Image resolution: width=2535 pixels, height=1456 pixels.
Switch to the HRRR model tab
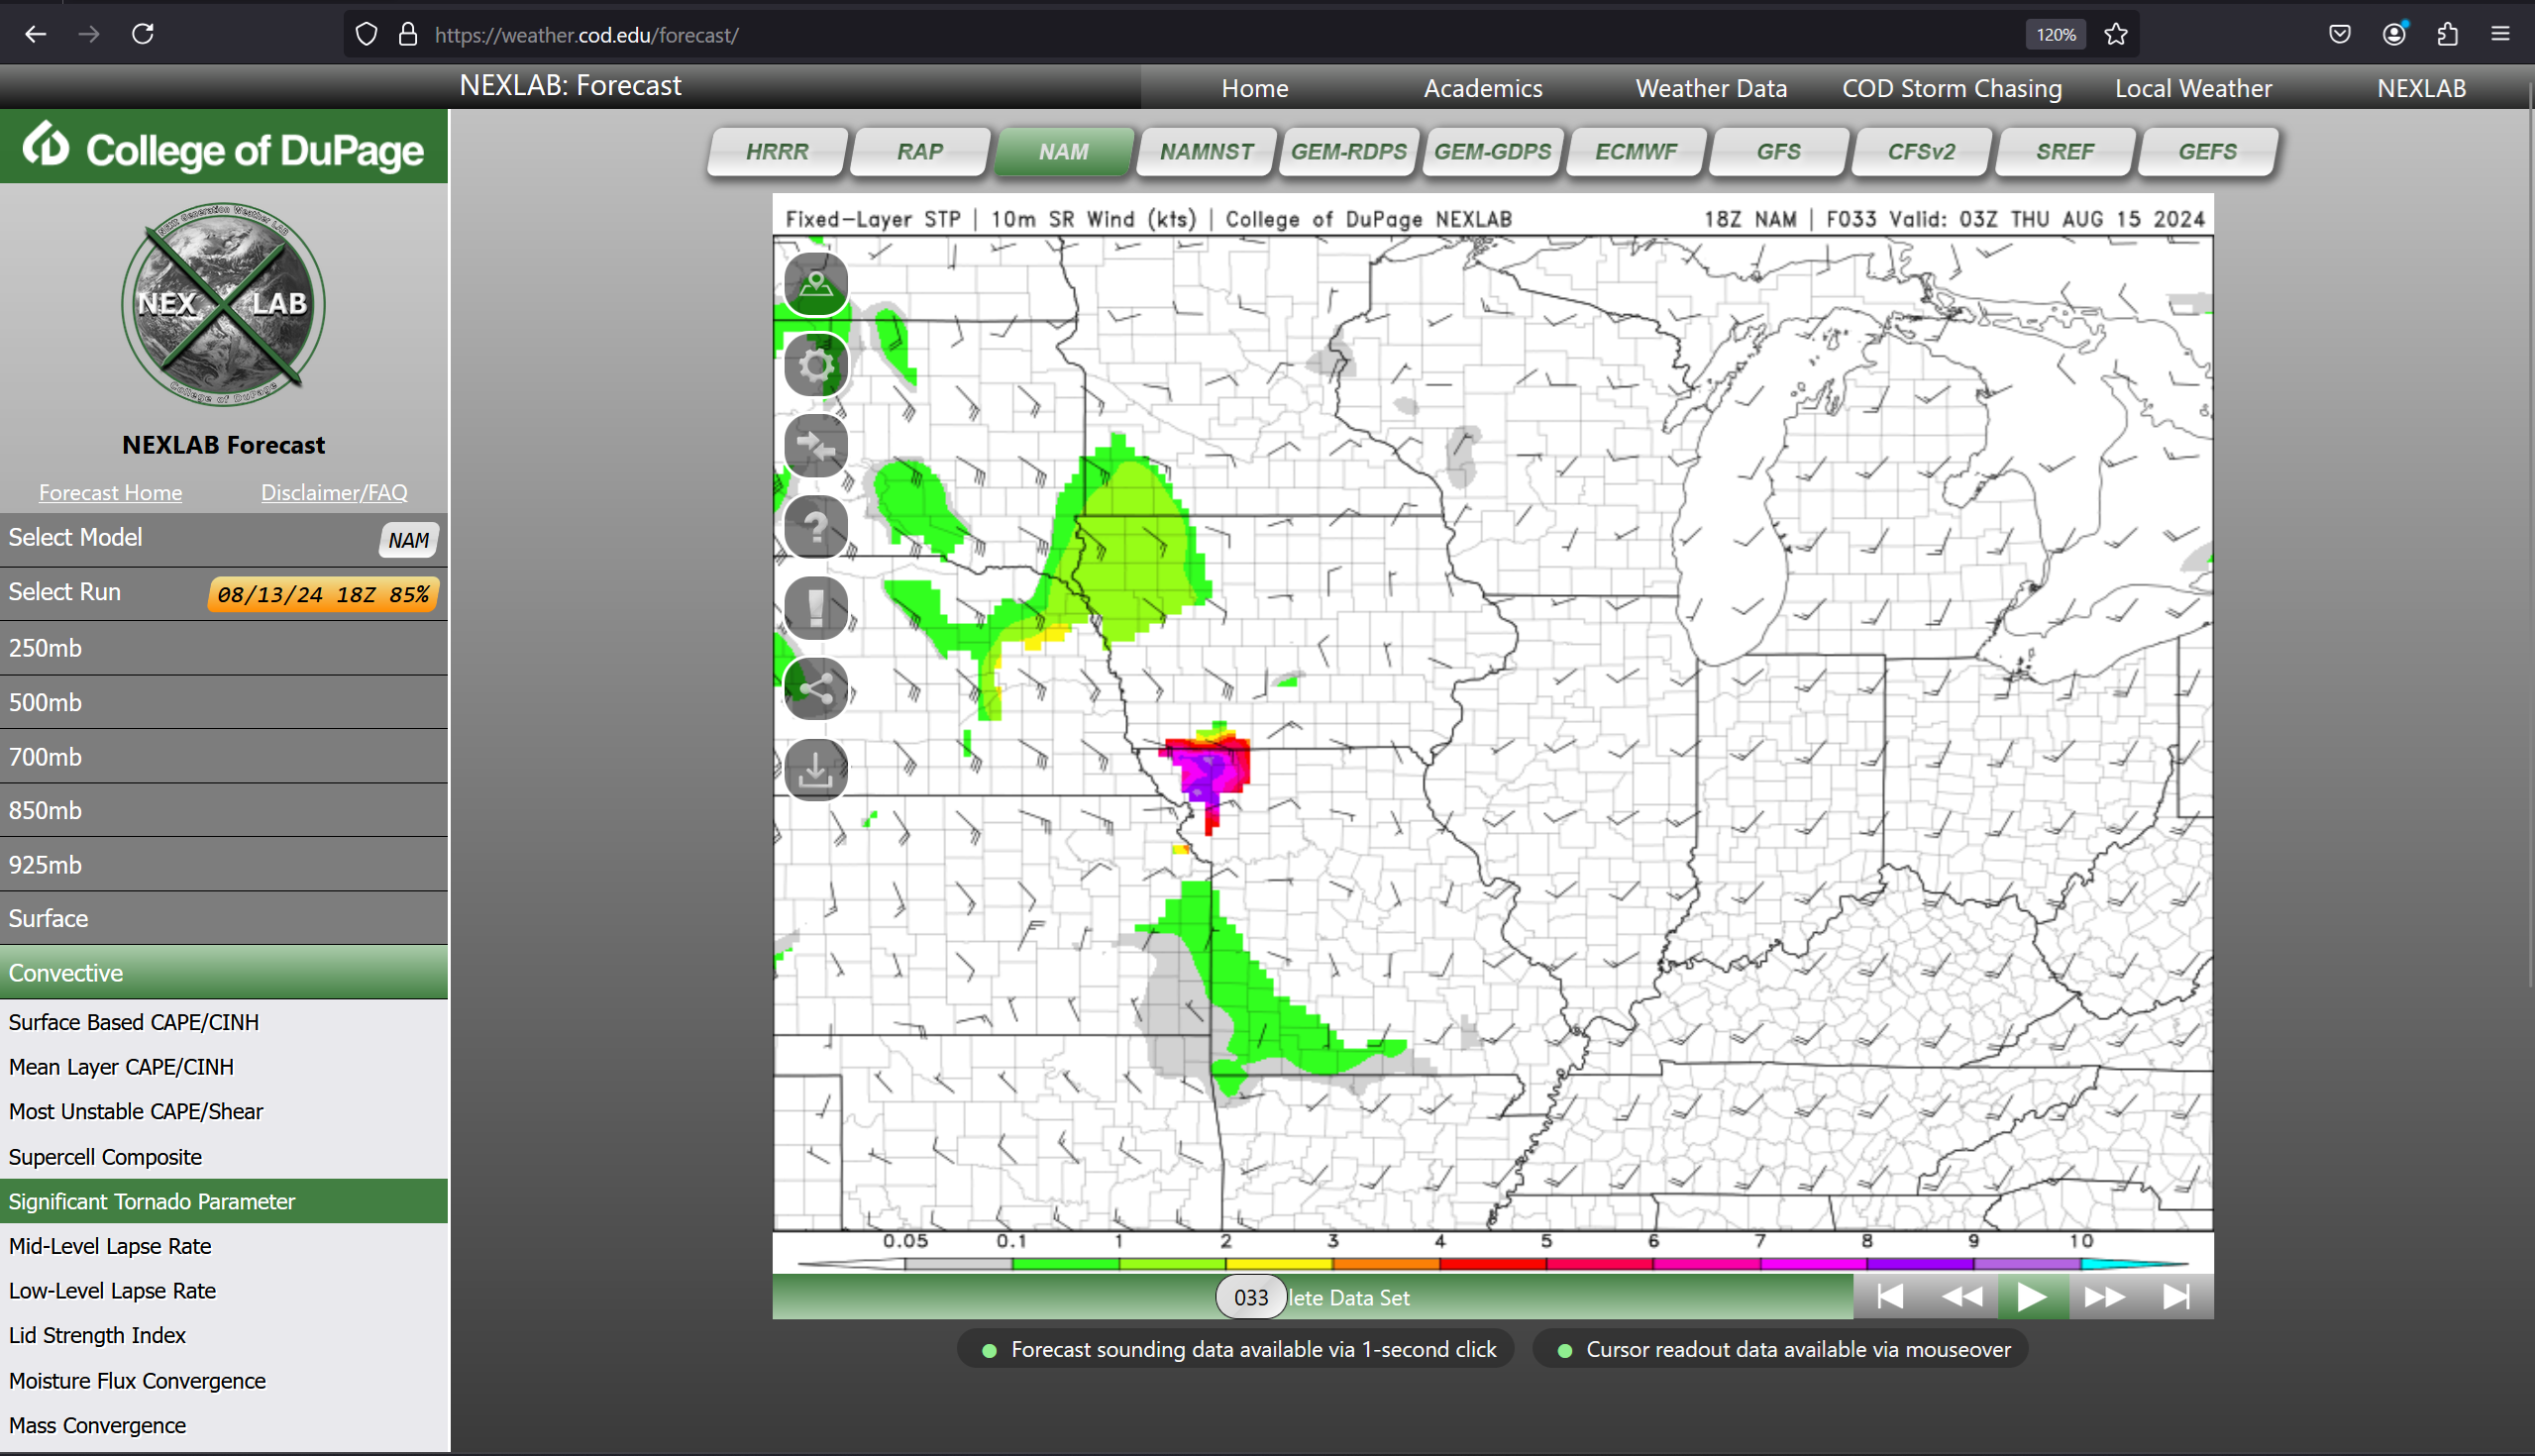pyautogui.click(x=777, y=151)
